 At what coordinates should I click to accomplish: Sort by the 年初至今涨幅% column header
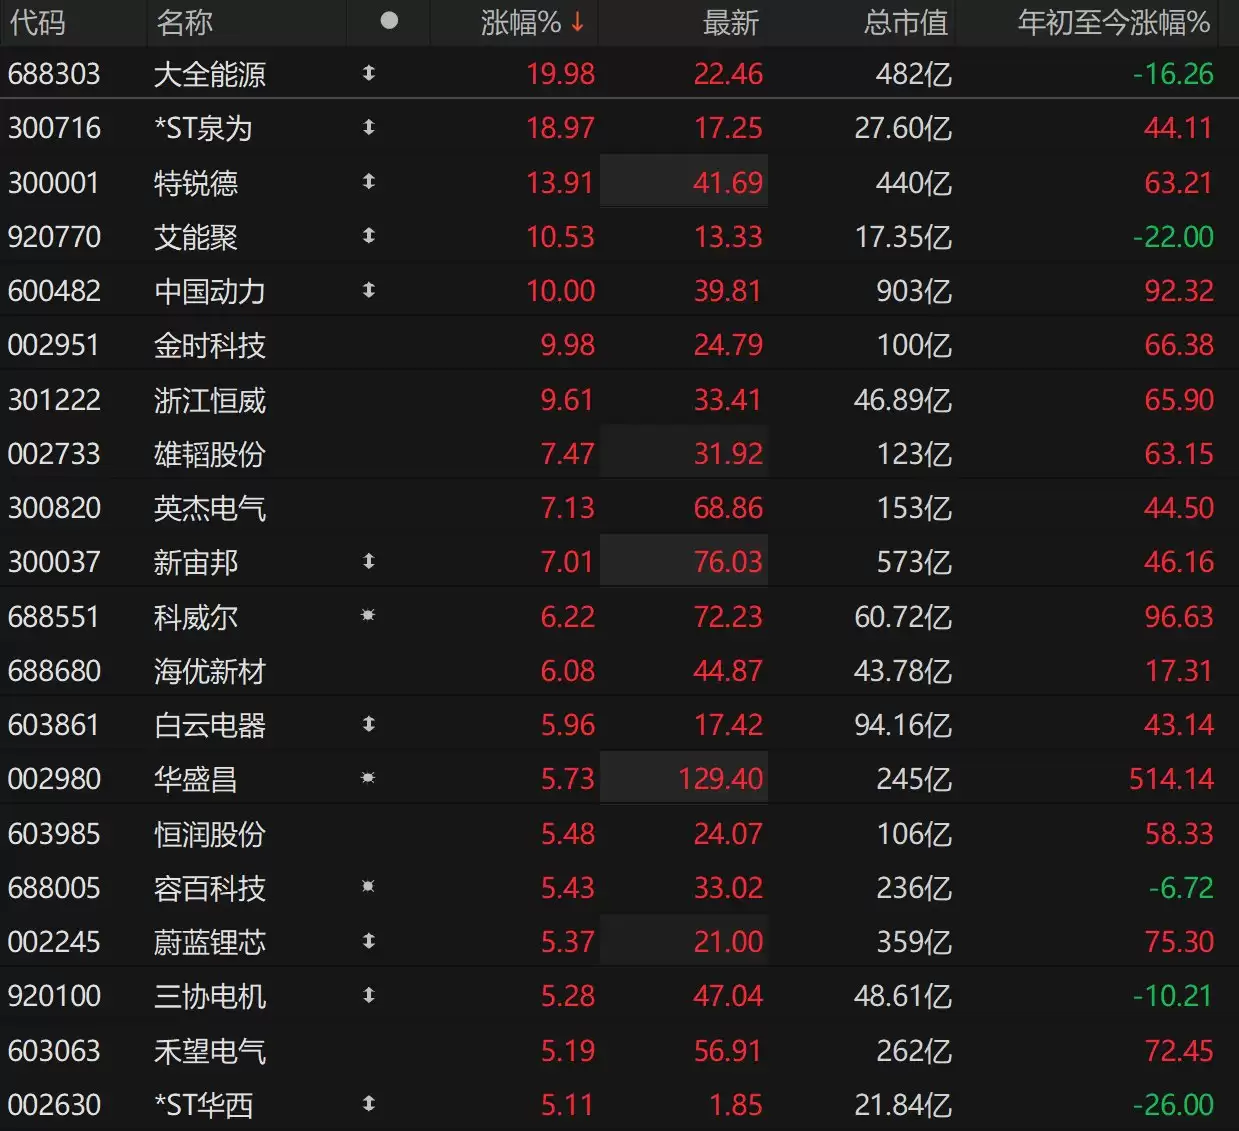tap(1114, 22)
